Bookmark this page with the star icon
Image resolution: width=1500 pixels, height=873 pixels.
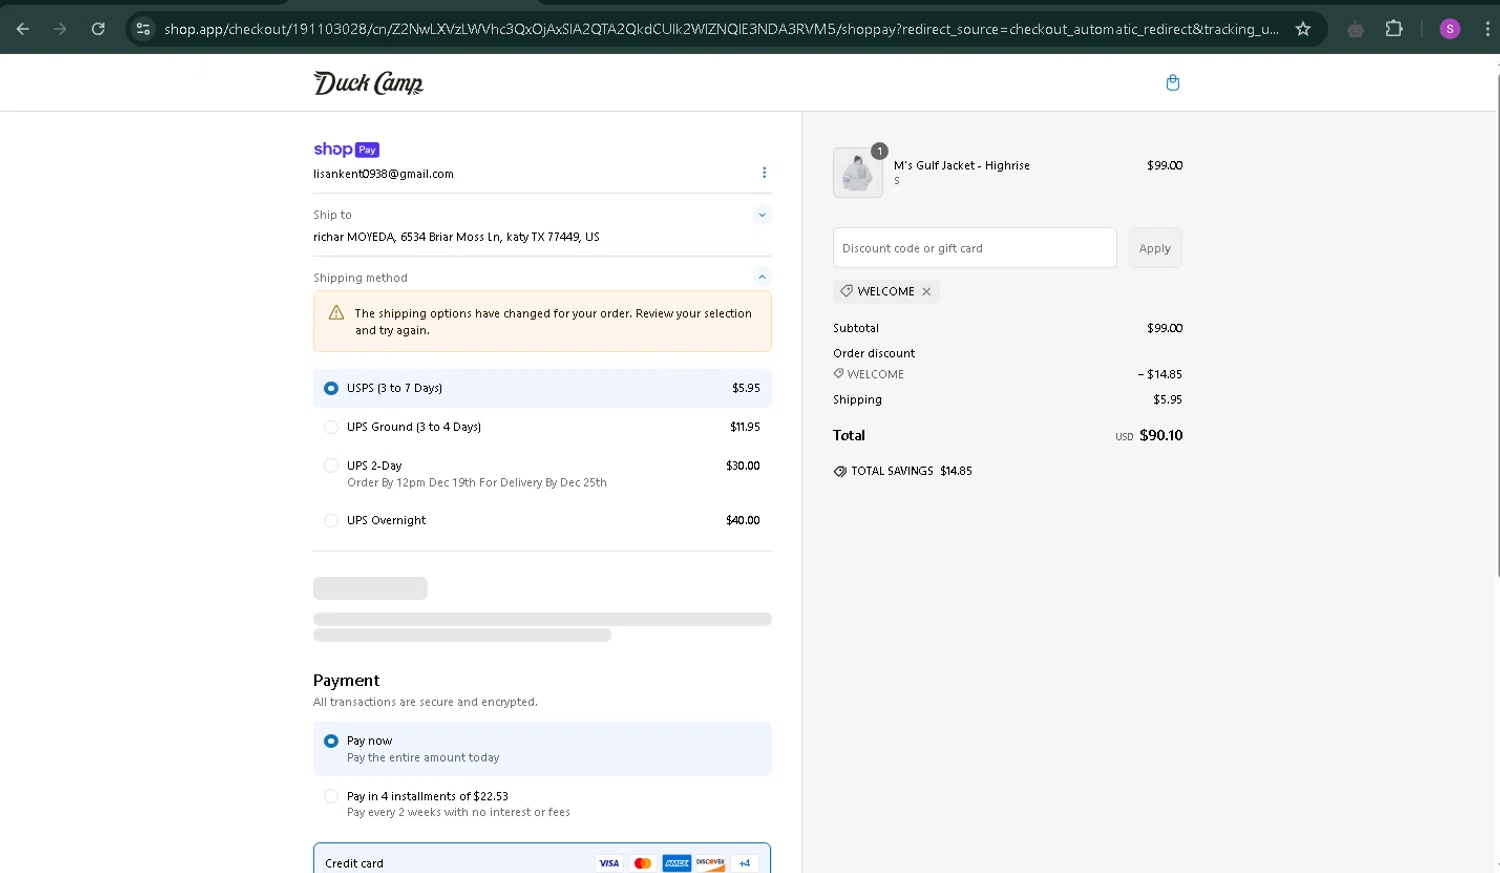pos(1303,29)
